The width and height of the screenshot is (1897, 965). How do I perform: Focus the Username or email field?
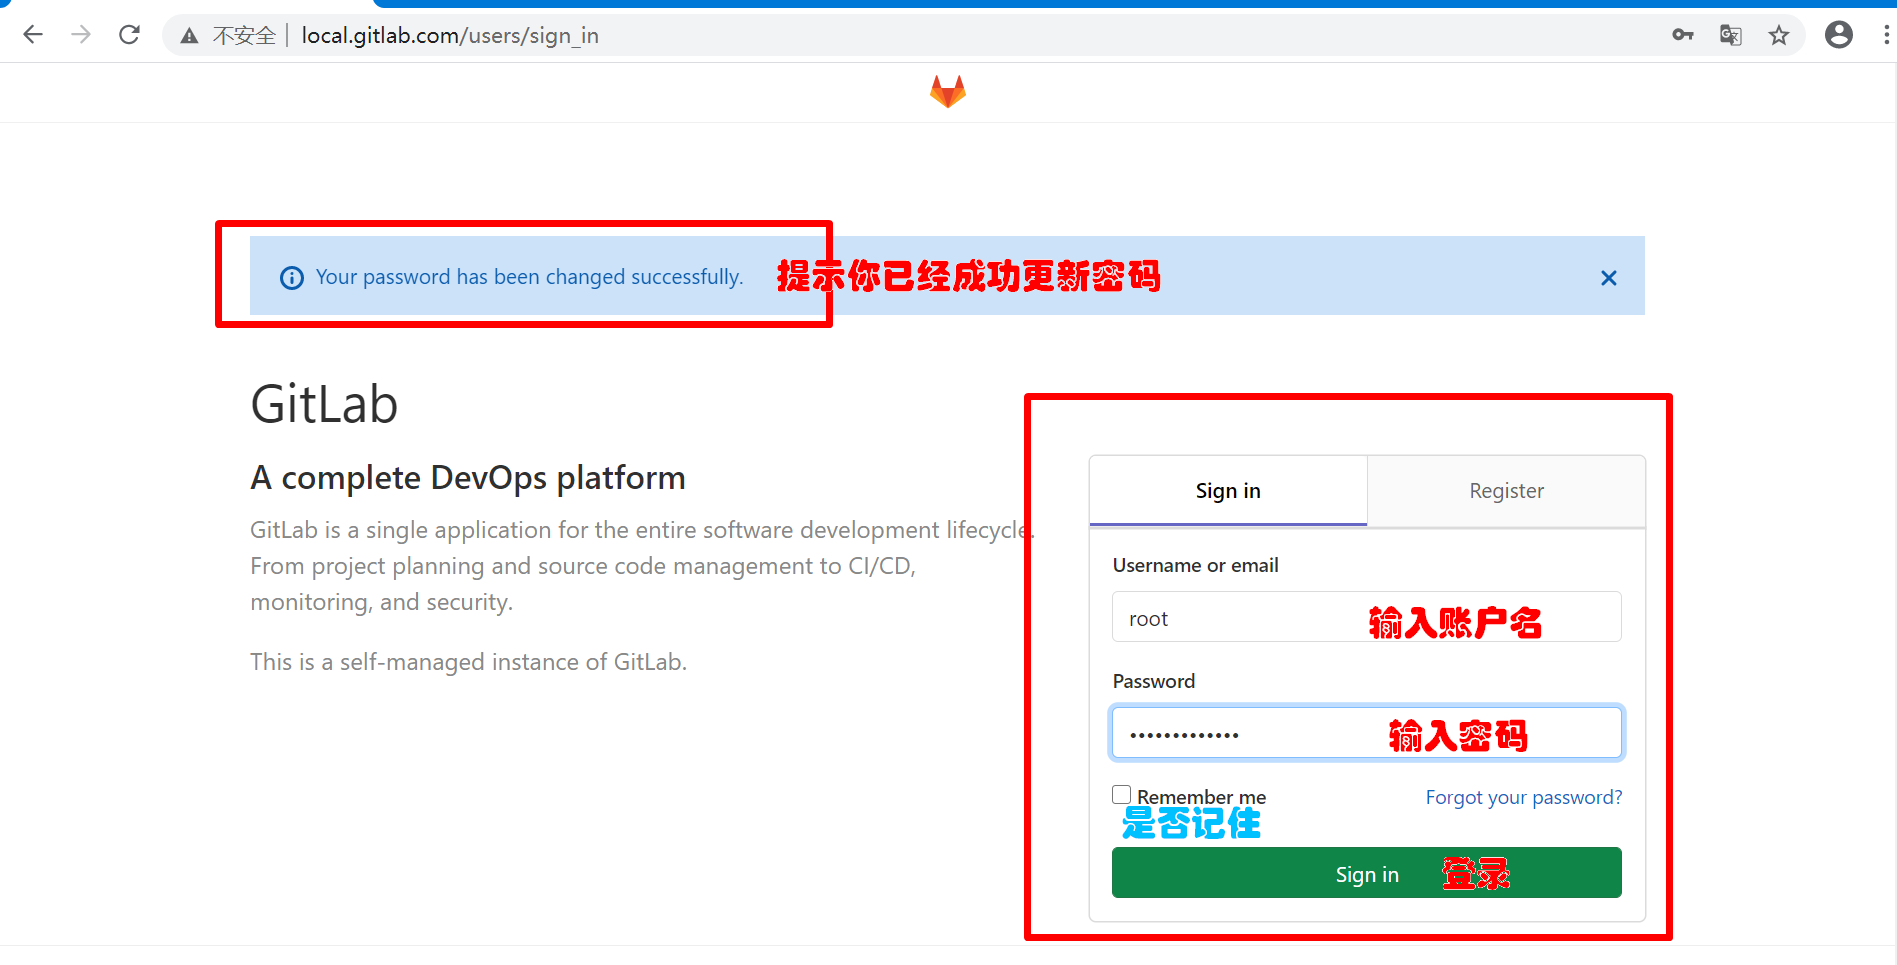(x=1367, y=617)
